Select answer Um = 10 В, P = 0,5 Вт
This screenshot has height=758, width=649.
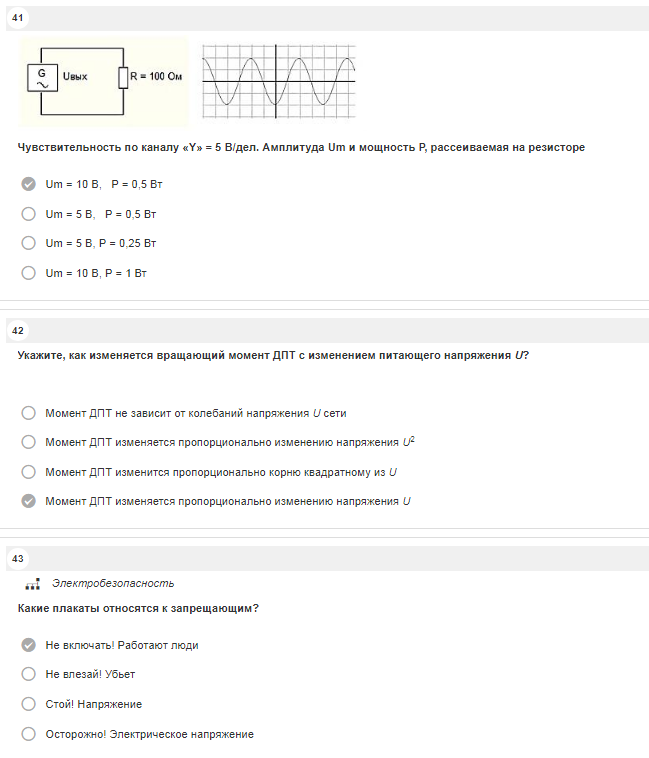(x=29, y=184)
